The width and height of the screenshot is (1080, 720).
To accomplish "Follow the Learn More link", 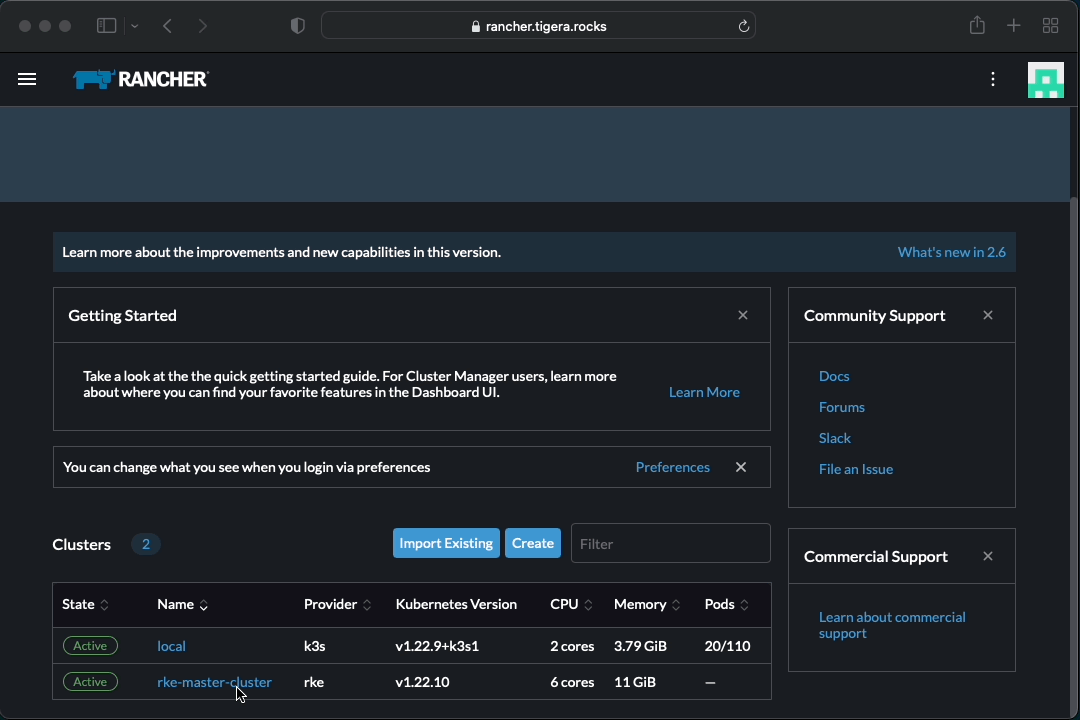I will tap(704, 392).
